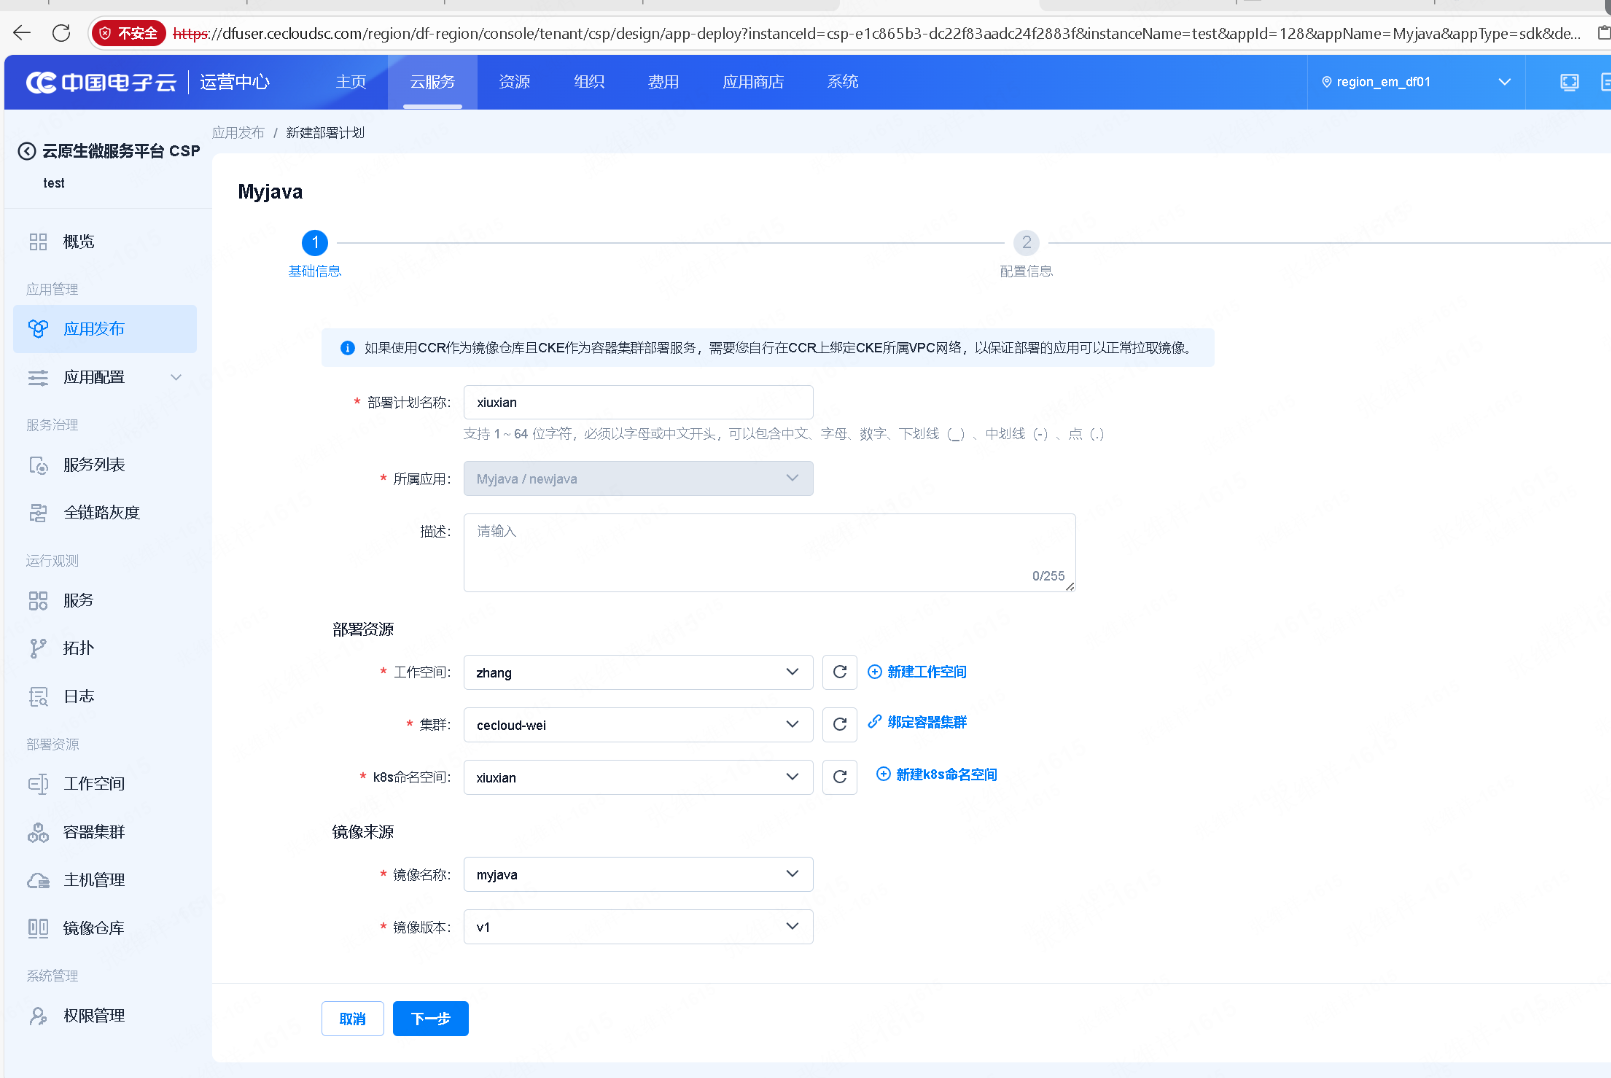
Task: Open the 拓扑 topology sidebar item
Action: 78,648
